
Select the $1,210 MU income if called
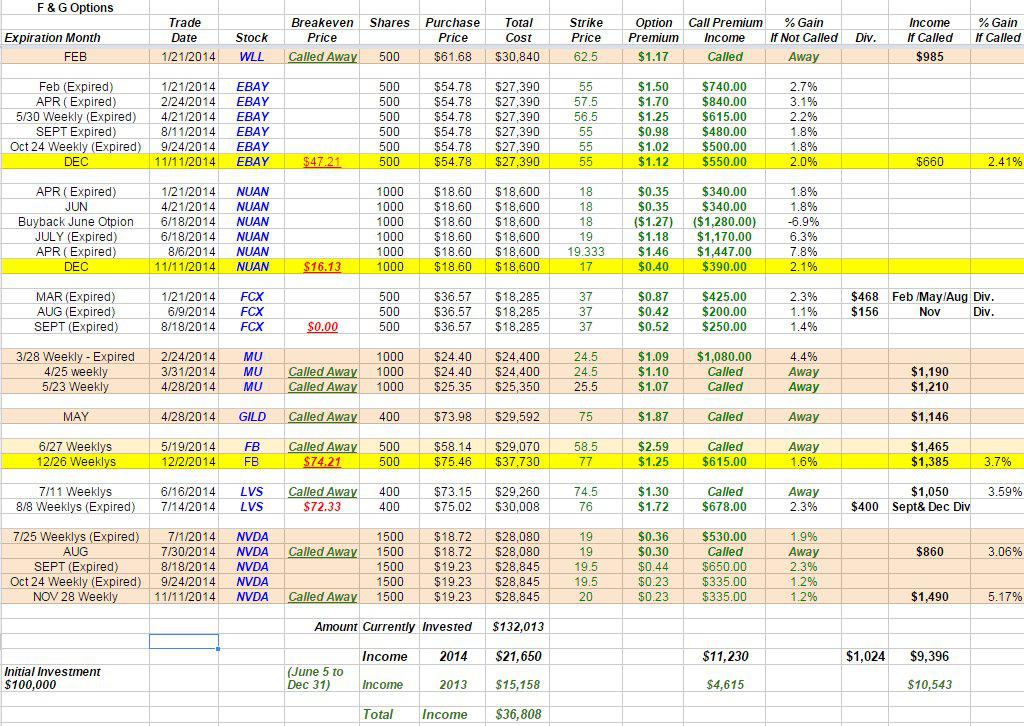929,387
